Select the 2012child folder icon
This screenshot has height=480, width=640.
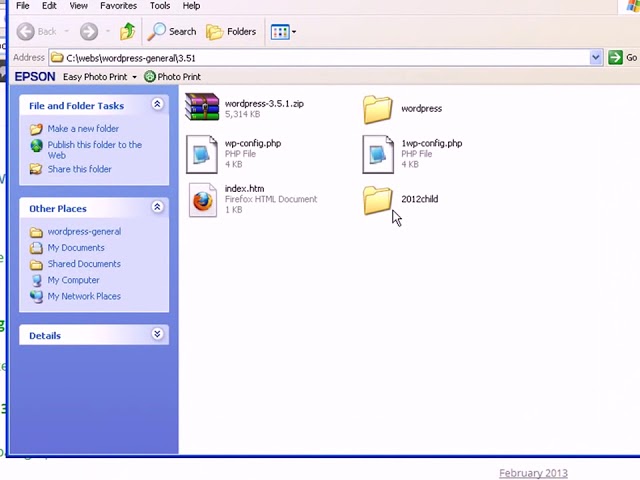378,200
